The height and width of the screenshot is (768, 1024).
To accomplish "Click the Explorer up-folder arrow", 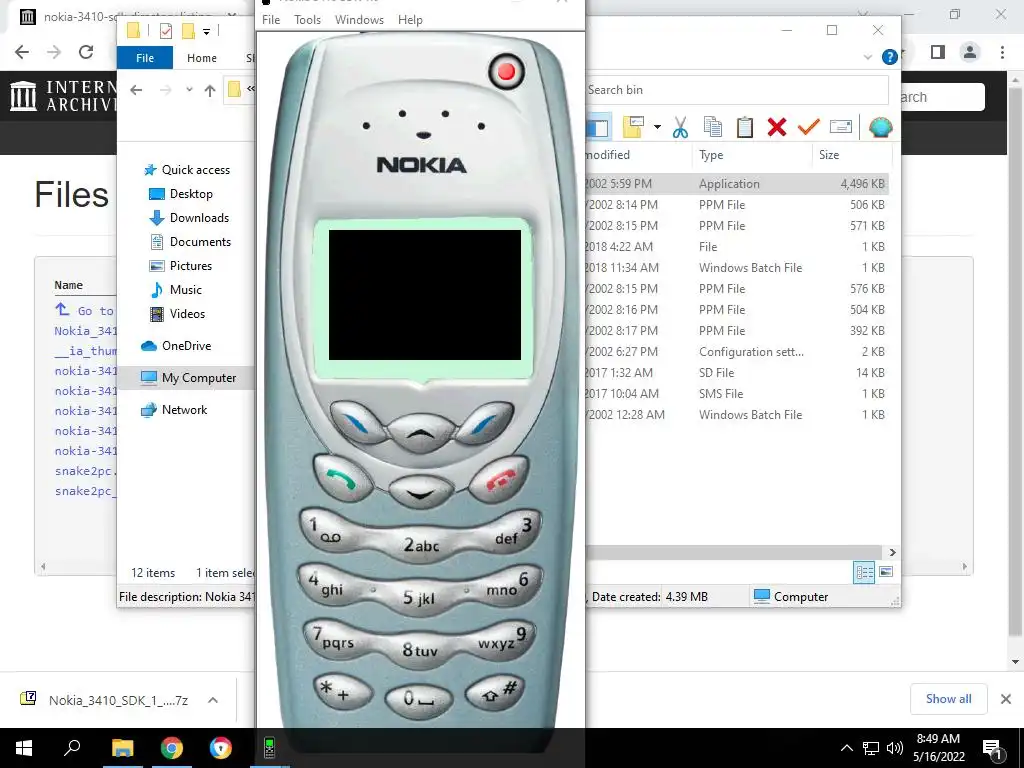I will point(210,90).
